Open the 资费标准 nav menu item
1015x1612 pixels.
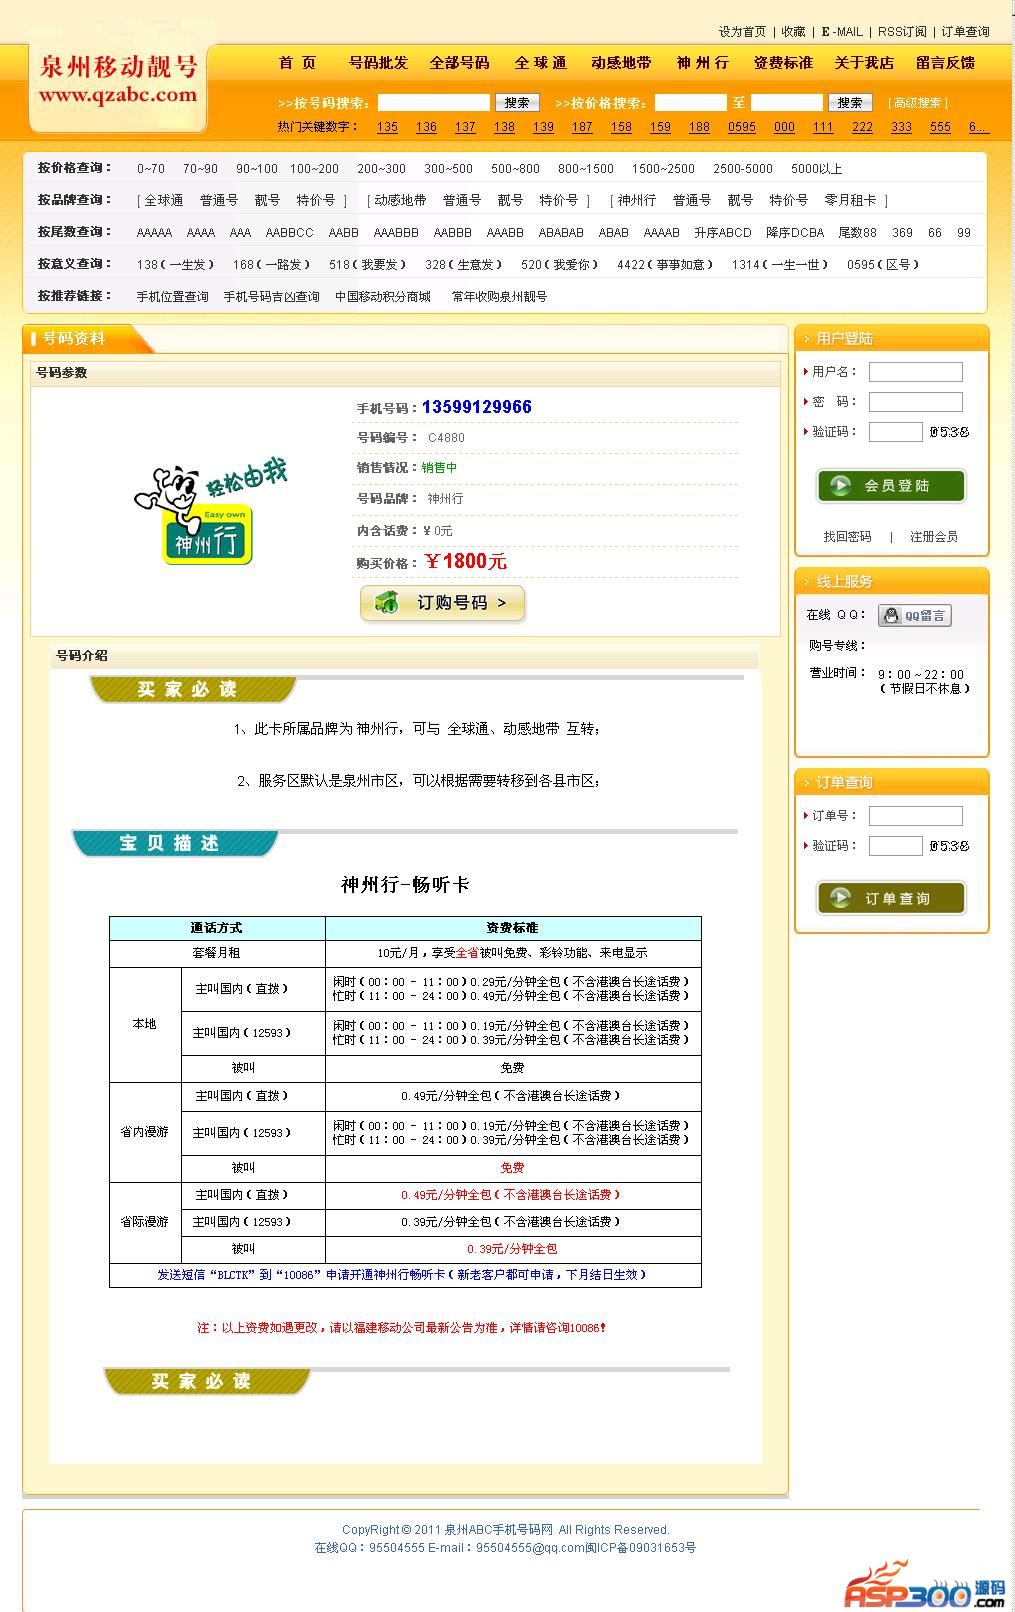pyautogui.click(x=783, y=63)
